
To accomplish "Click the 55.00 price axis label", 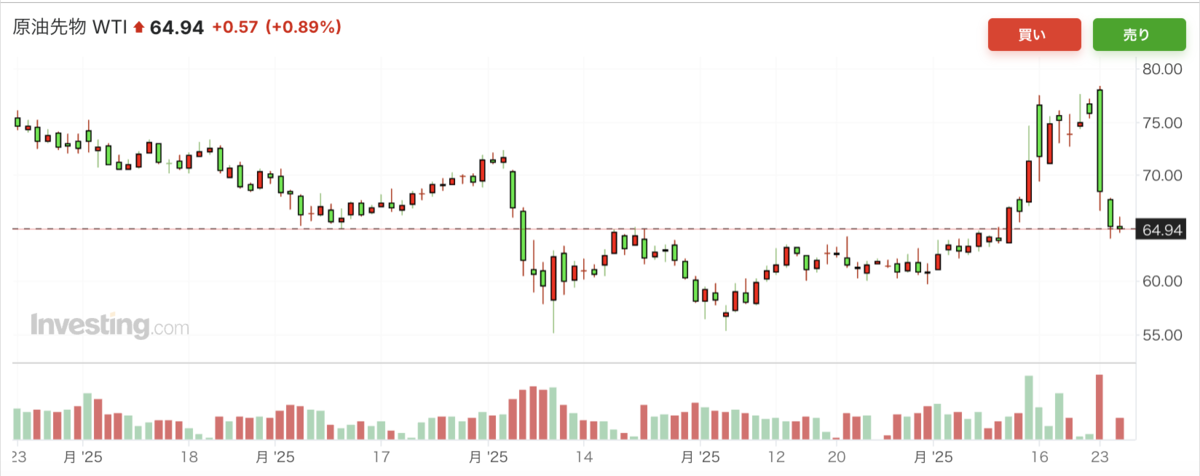I will click(x=1162, y=335).
